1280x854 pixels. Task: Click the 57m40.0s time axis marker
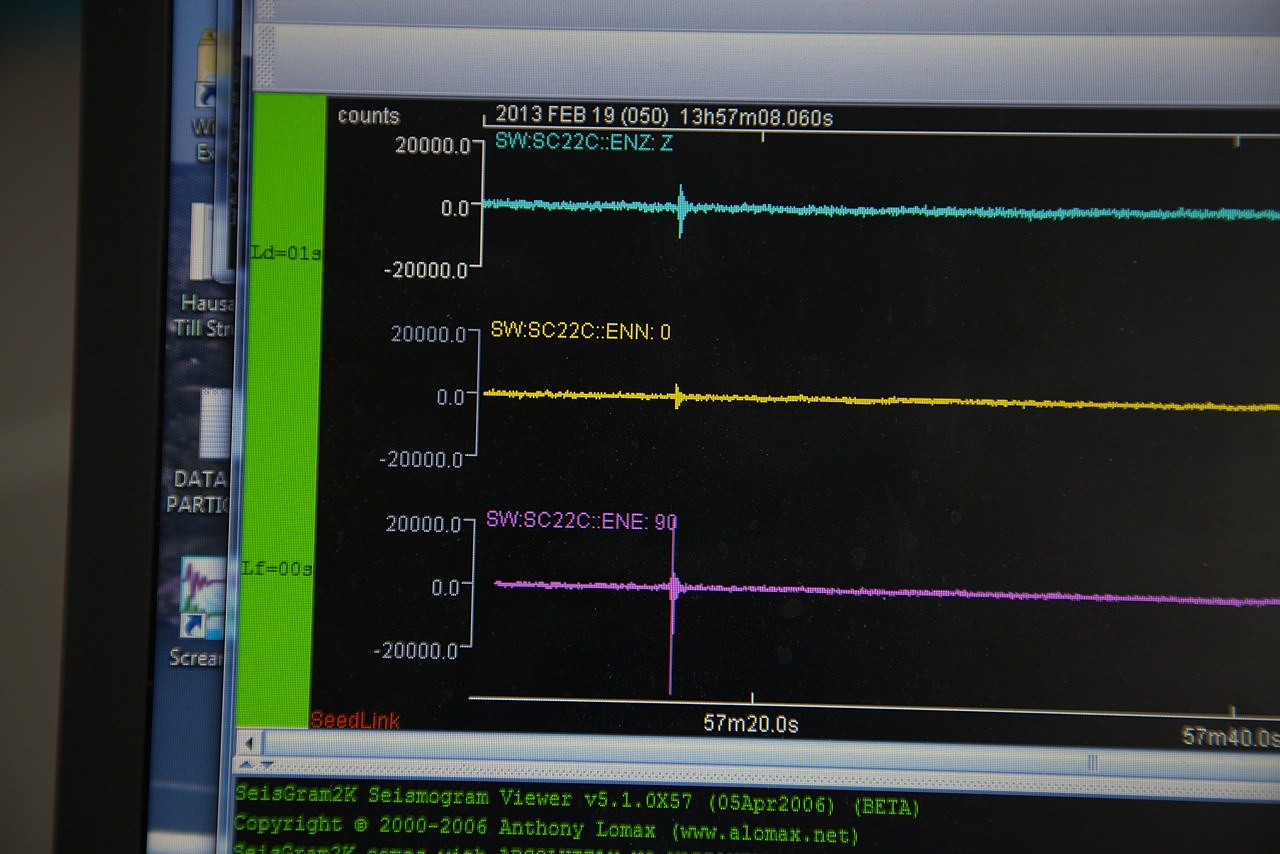[1230, 737]
